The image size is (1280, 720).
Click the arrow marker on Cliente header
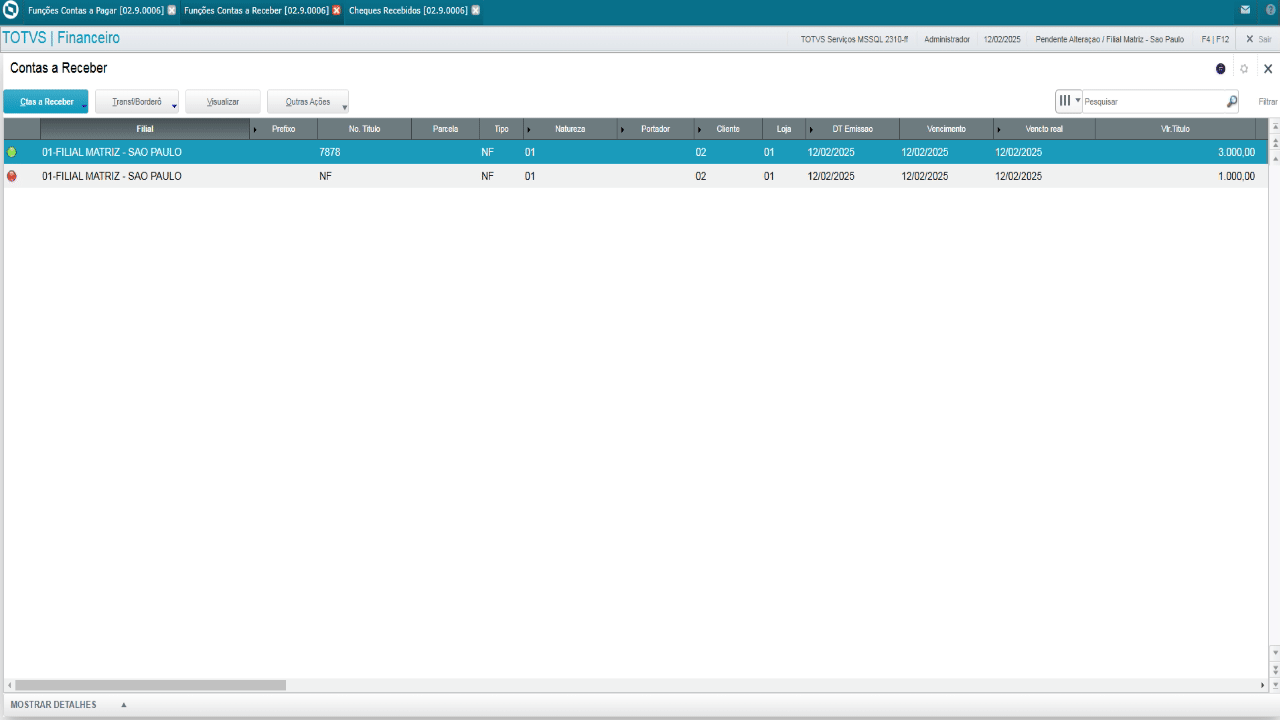pyautogui.click(x=699, y=130)
